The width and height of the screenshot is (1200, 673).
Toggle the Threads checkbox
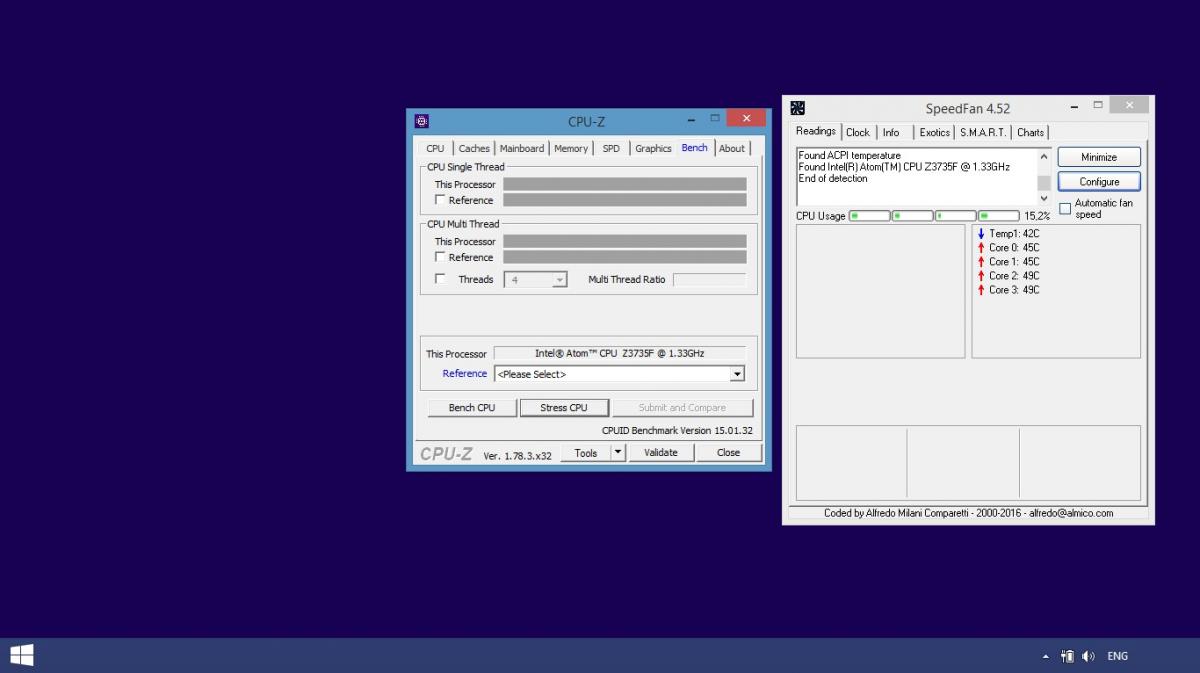coord(440,279)
